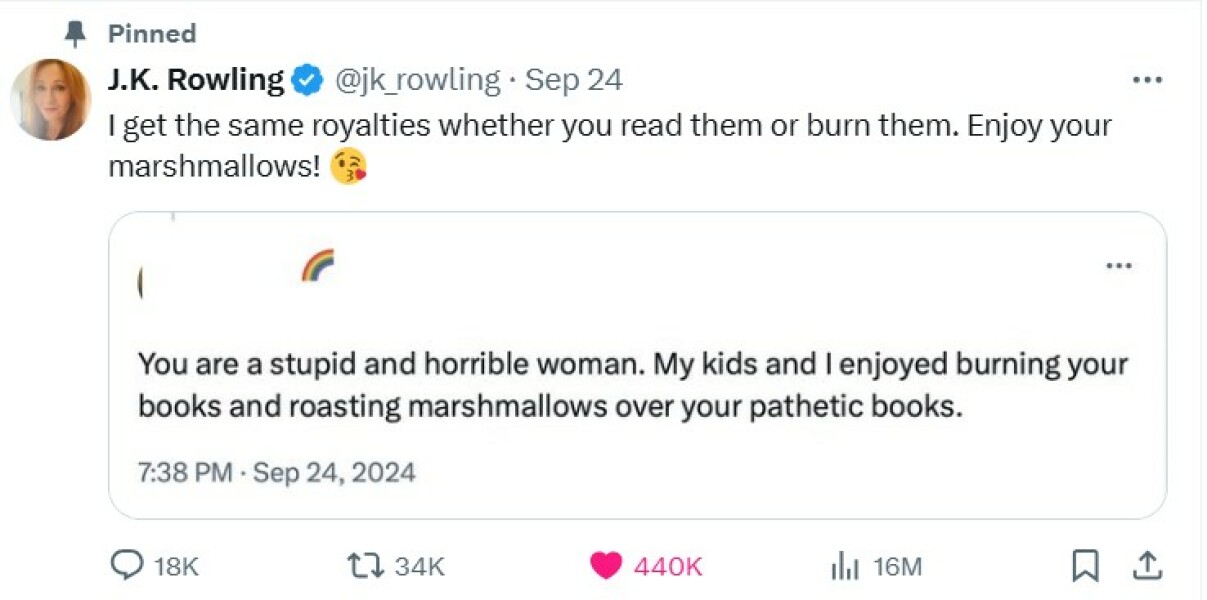This screenshot has height=600, width=1207.
Task: Click J.K. Rowling's verified badge
Action: click(x=308, y=78)
